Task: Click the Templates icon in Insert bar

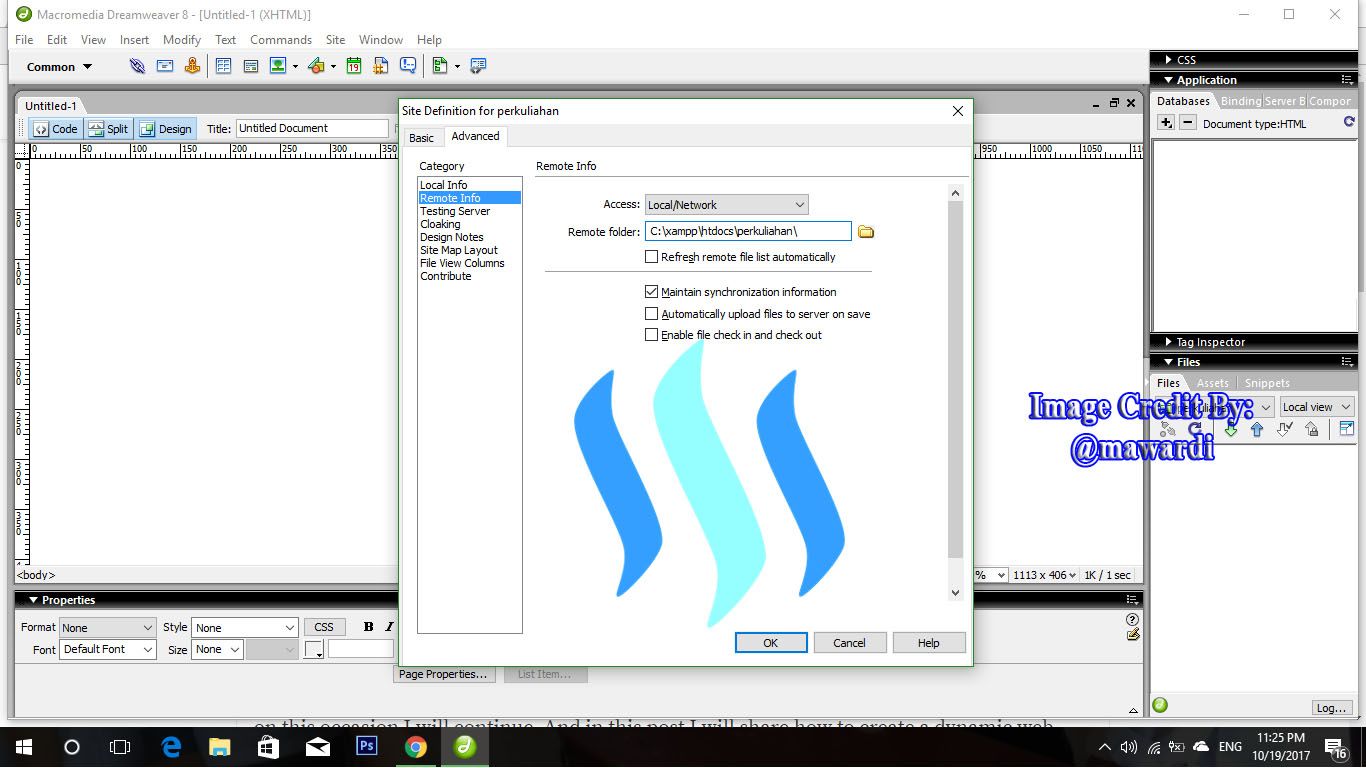Action: click(x=440, y=66)
